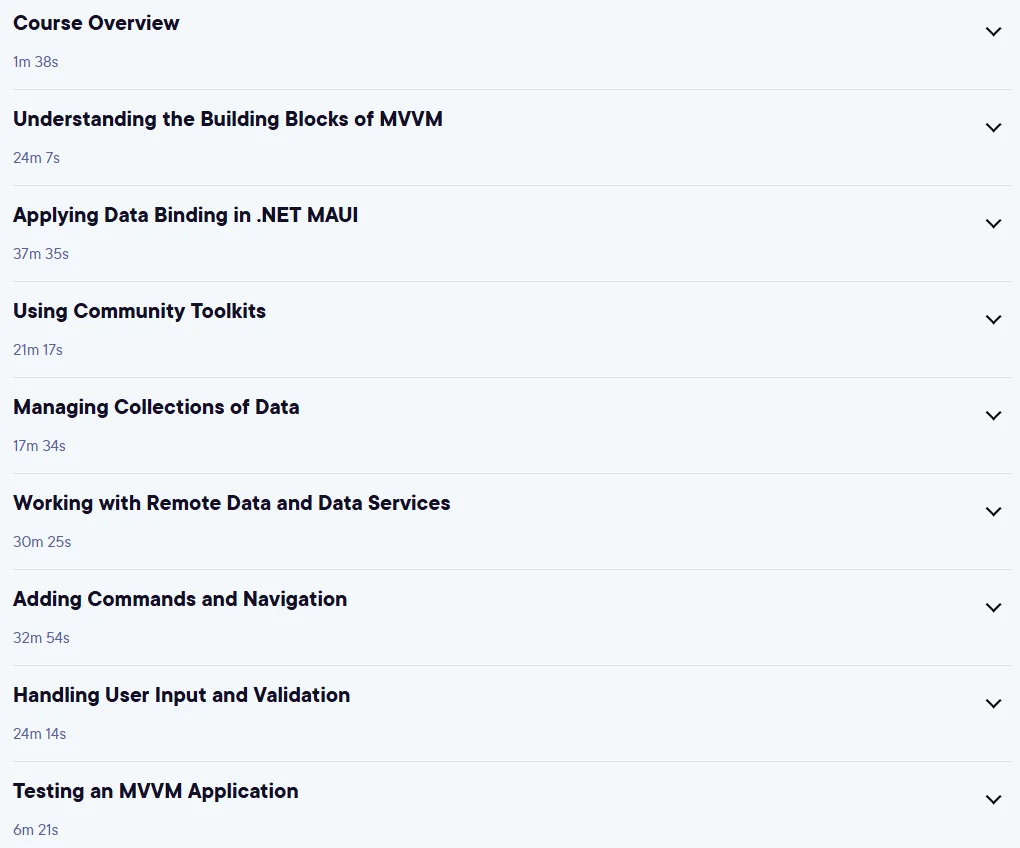Expand the Course Overview chevron
Screen dimensions: 1020x848
(x=993, y=31)
